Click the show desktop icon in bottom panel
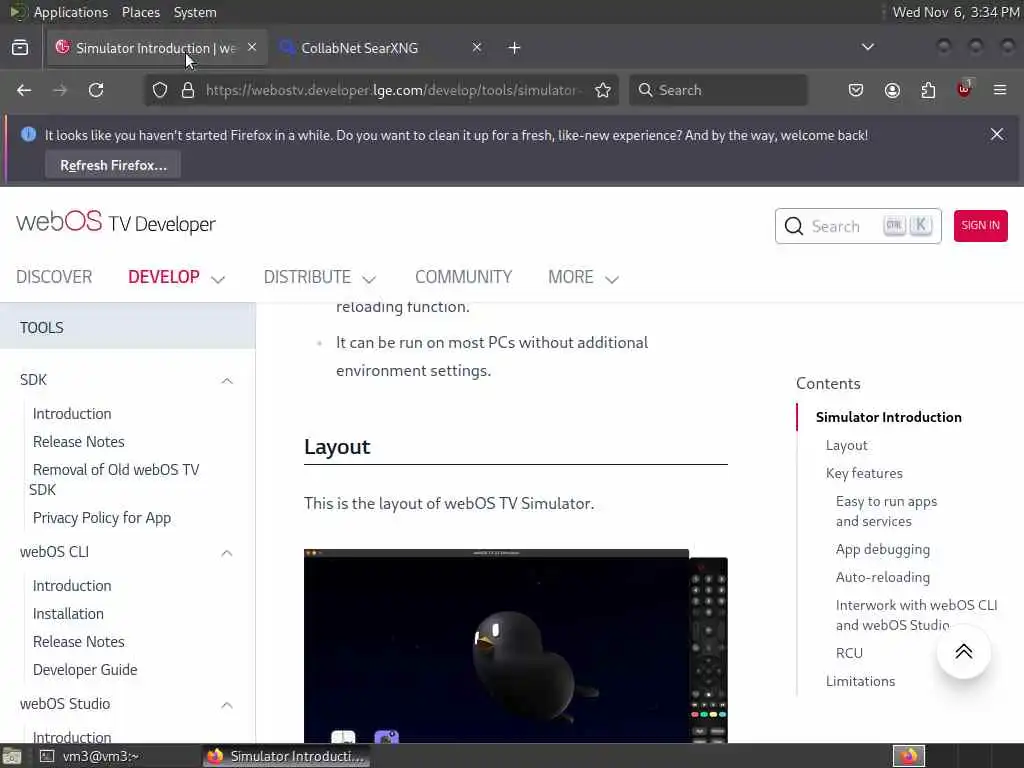The image size is (1024, 768). click(x=12, y=756)
